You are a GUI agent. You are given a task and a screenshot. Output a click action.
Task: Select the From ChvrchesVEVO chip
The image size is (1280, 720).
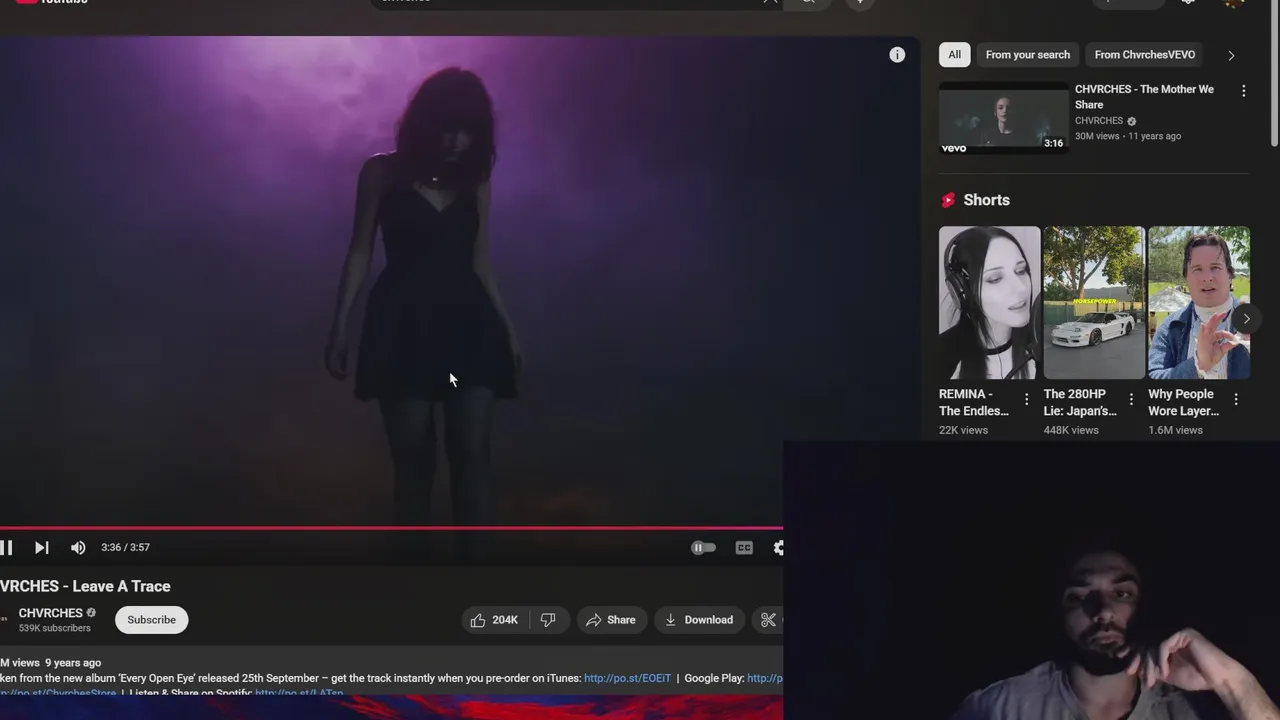click(x=1144, y=55)
